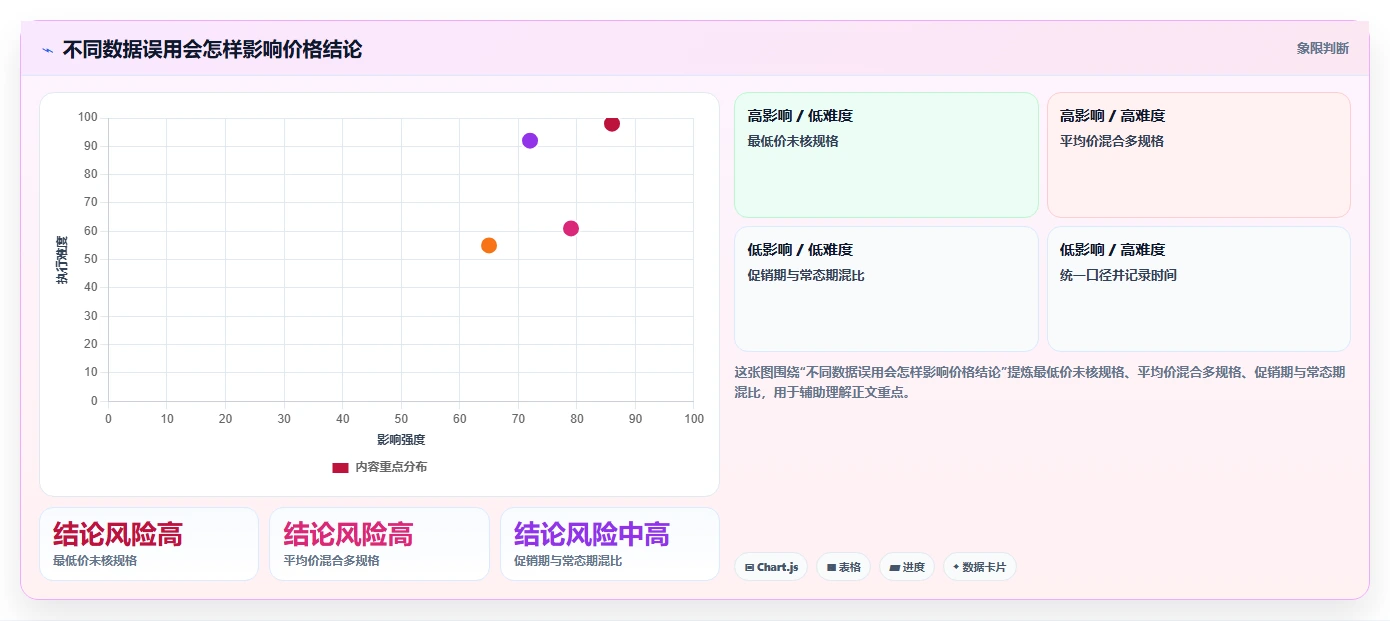The width and height of the screenshot is (1390, 621).
Task: Click the icon in the 表格 chip
Action: [x=831, y=567]
